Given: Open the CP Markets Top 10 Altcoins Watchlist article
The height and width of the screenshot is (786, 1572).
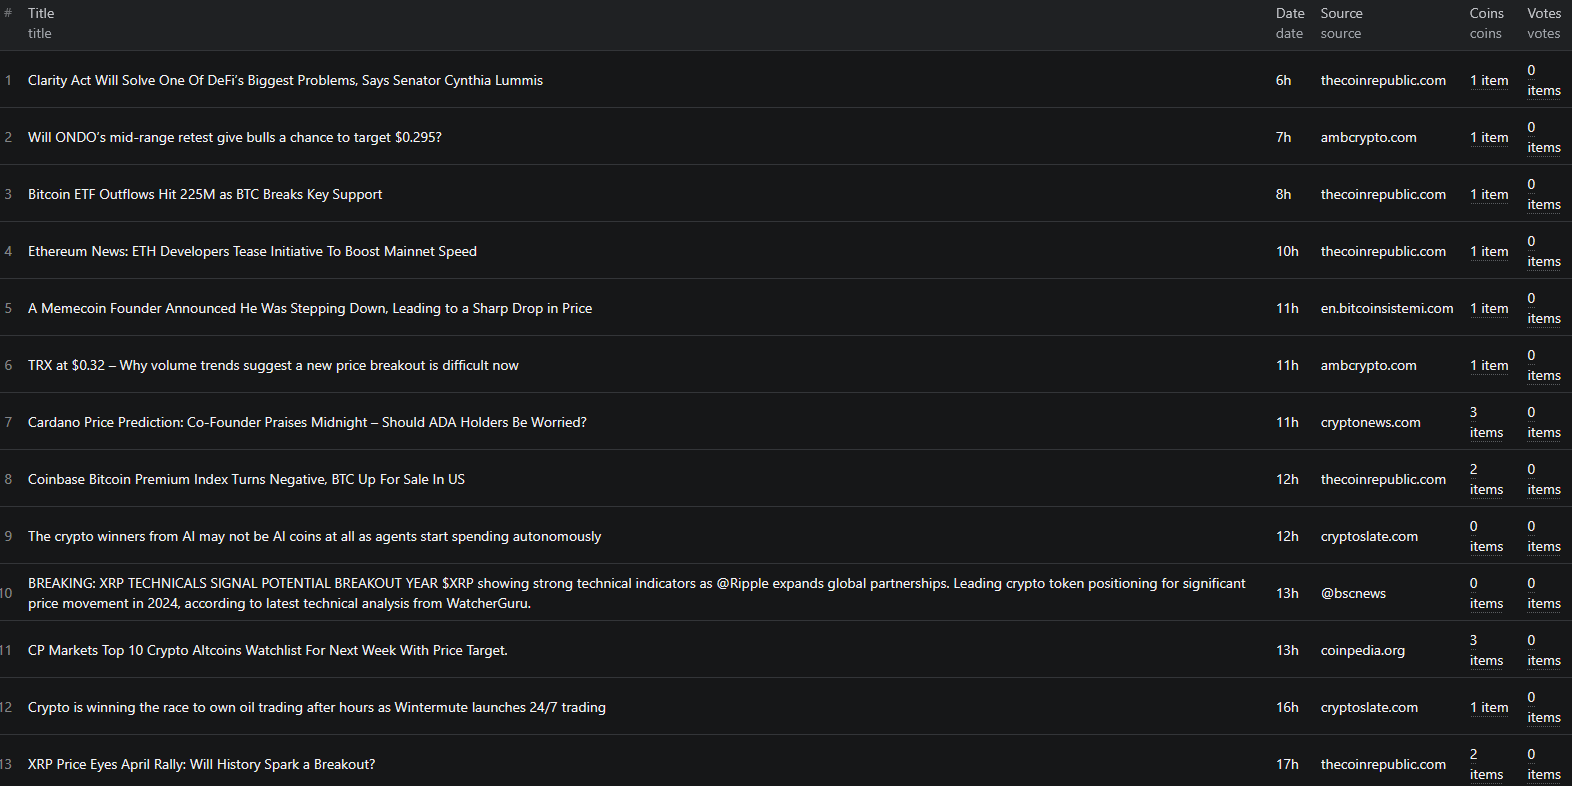Looking at the screenshot, I should pyautogui.click(x=267, y=650).
